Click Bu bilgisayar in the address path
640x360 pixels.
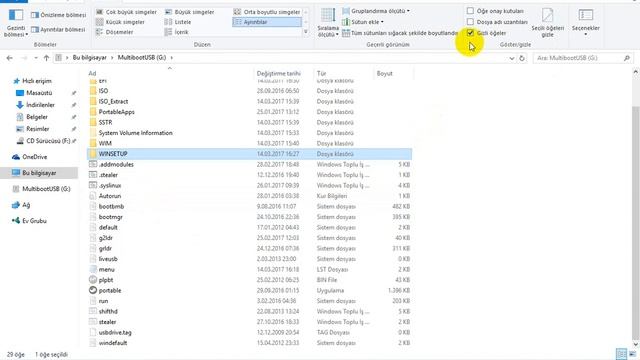pyautogui.click(x=89, y=58)
